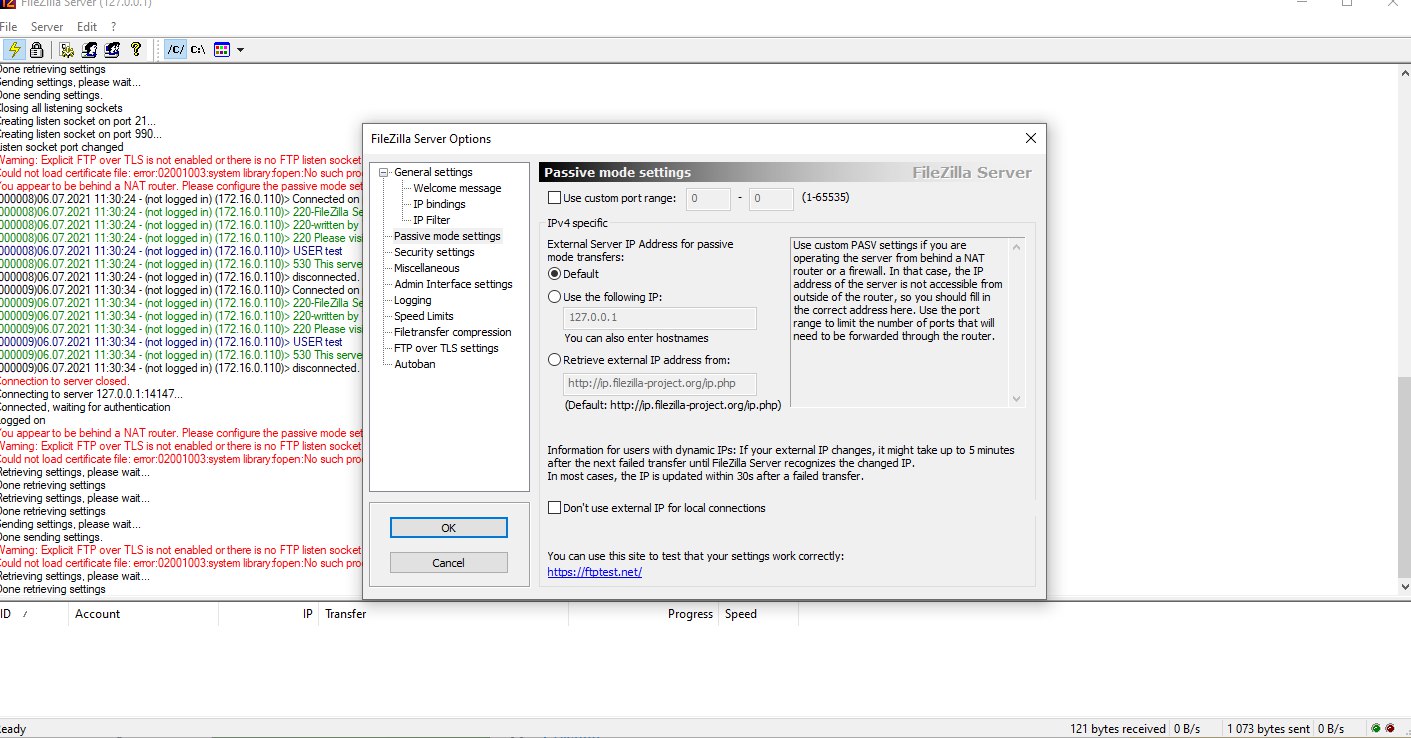Open the https://ftptest.net/ link

(x=594, y=572)
